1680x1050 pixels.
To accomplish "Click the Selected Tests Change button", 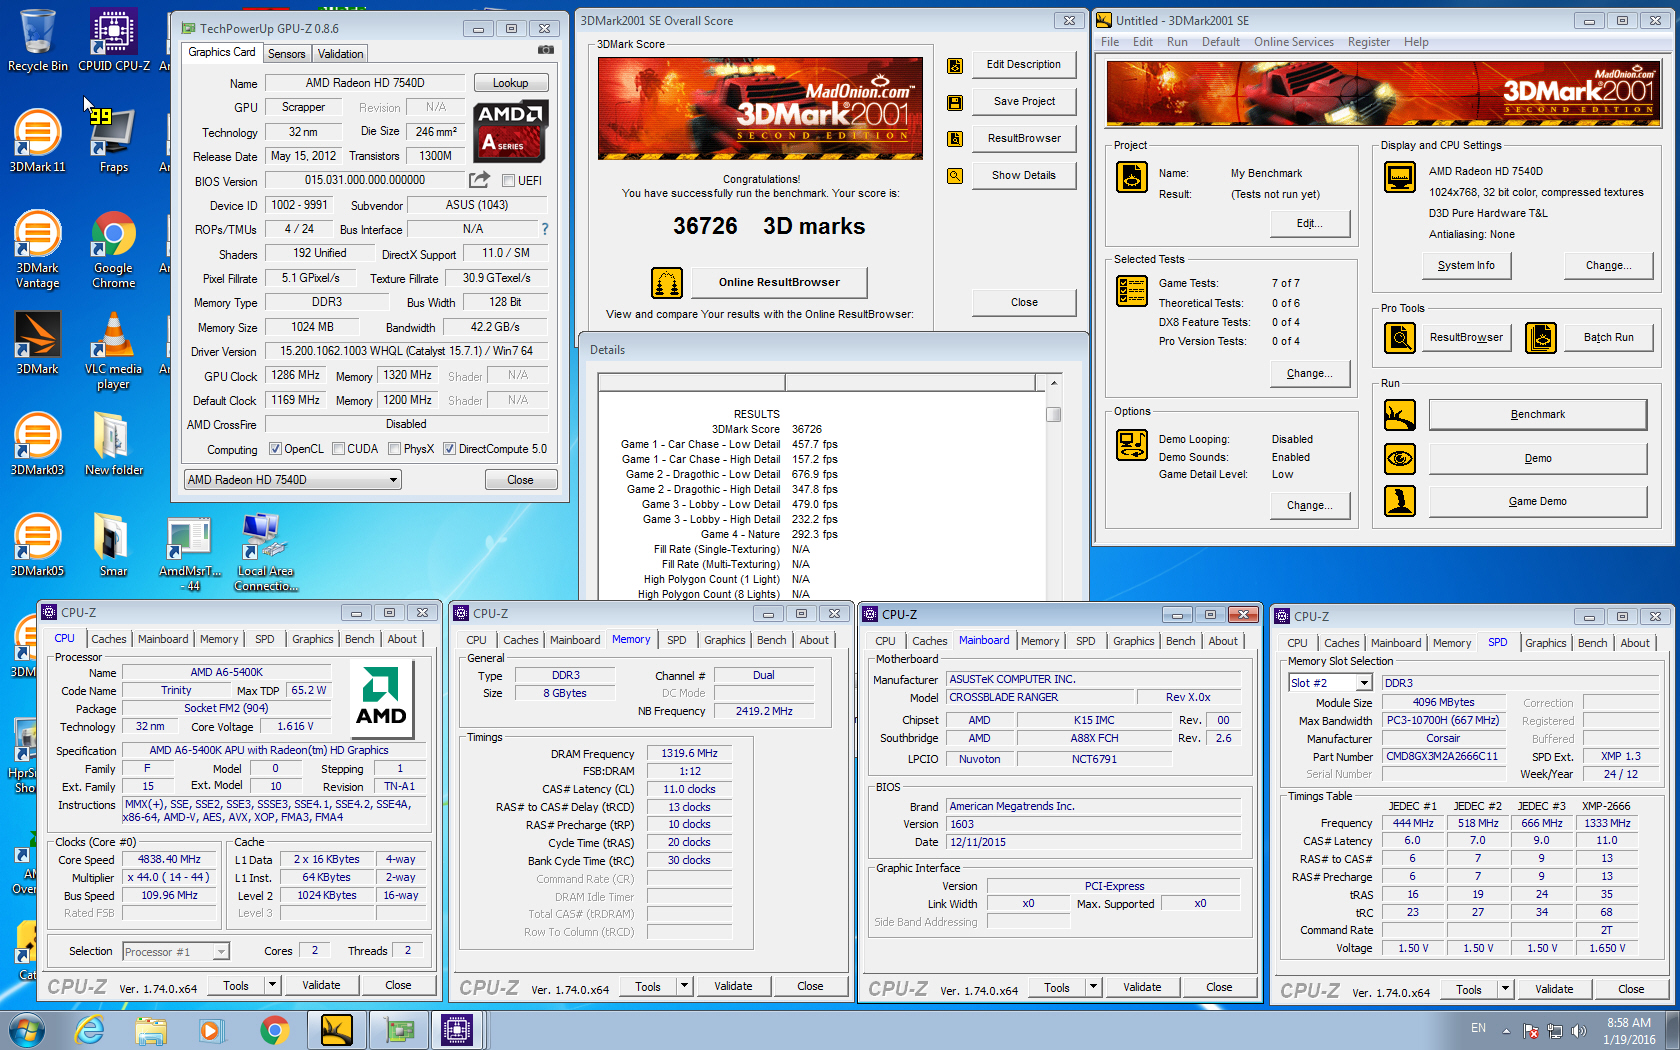I will (x=1309, y=373).
